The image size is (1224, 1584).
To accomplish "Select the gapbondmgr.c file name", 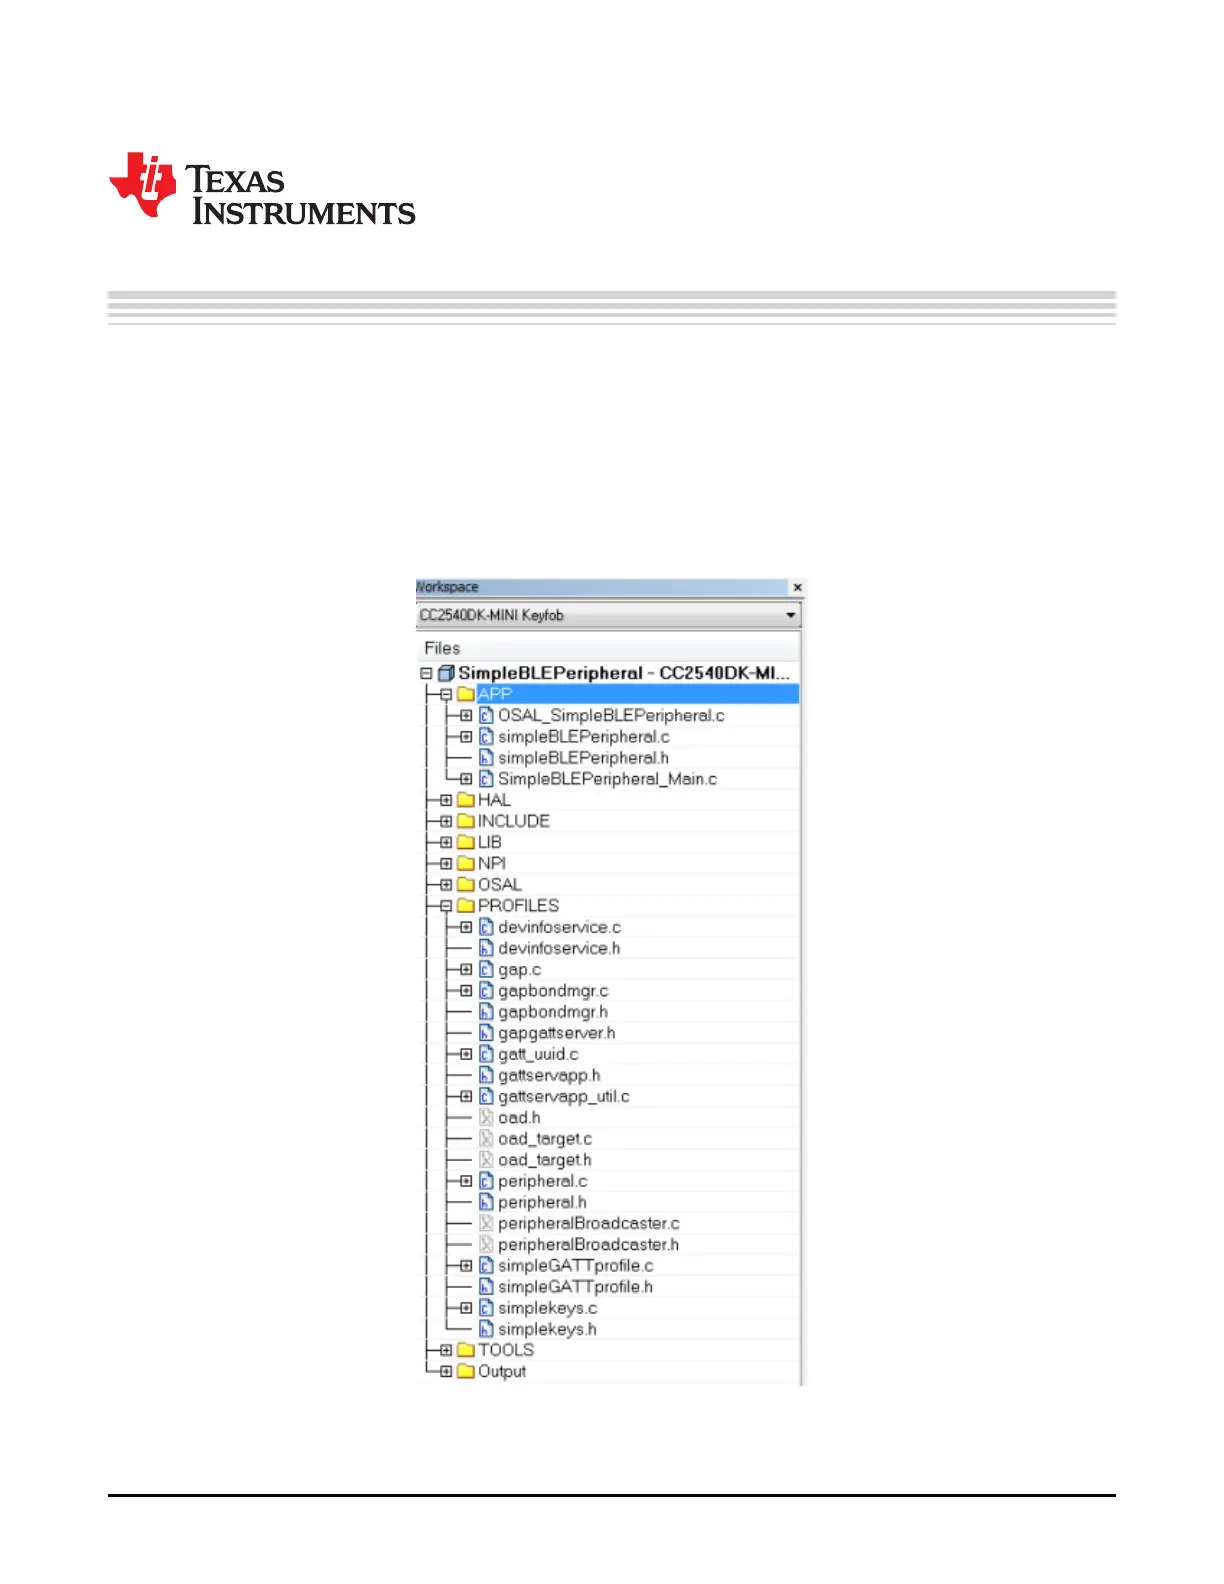I will tap(553, 991).
